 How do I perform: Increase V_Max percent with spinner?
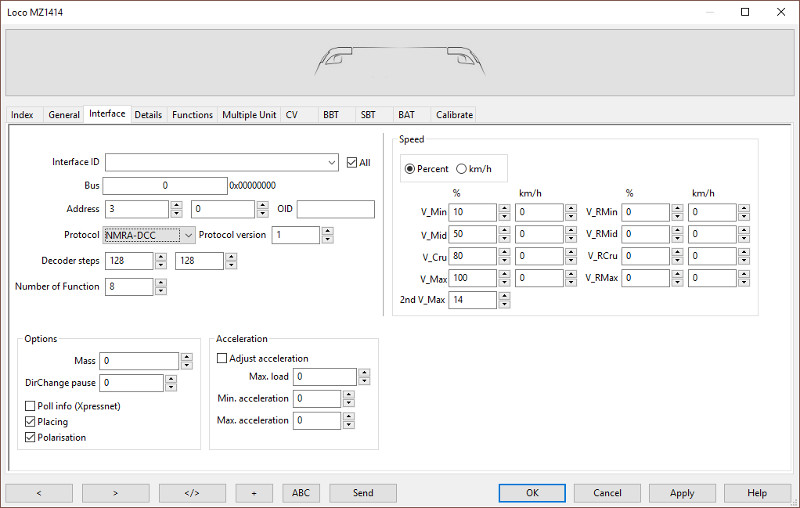tap(504, 274)
